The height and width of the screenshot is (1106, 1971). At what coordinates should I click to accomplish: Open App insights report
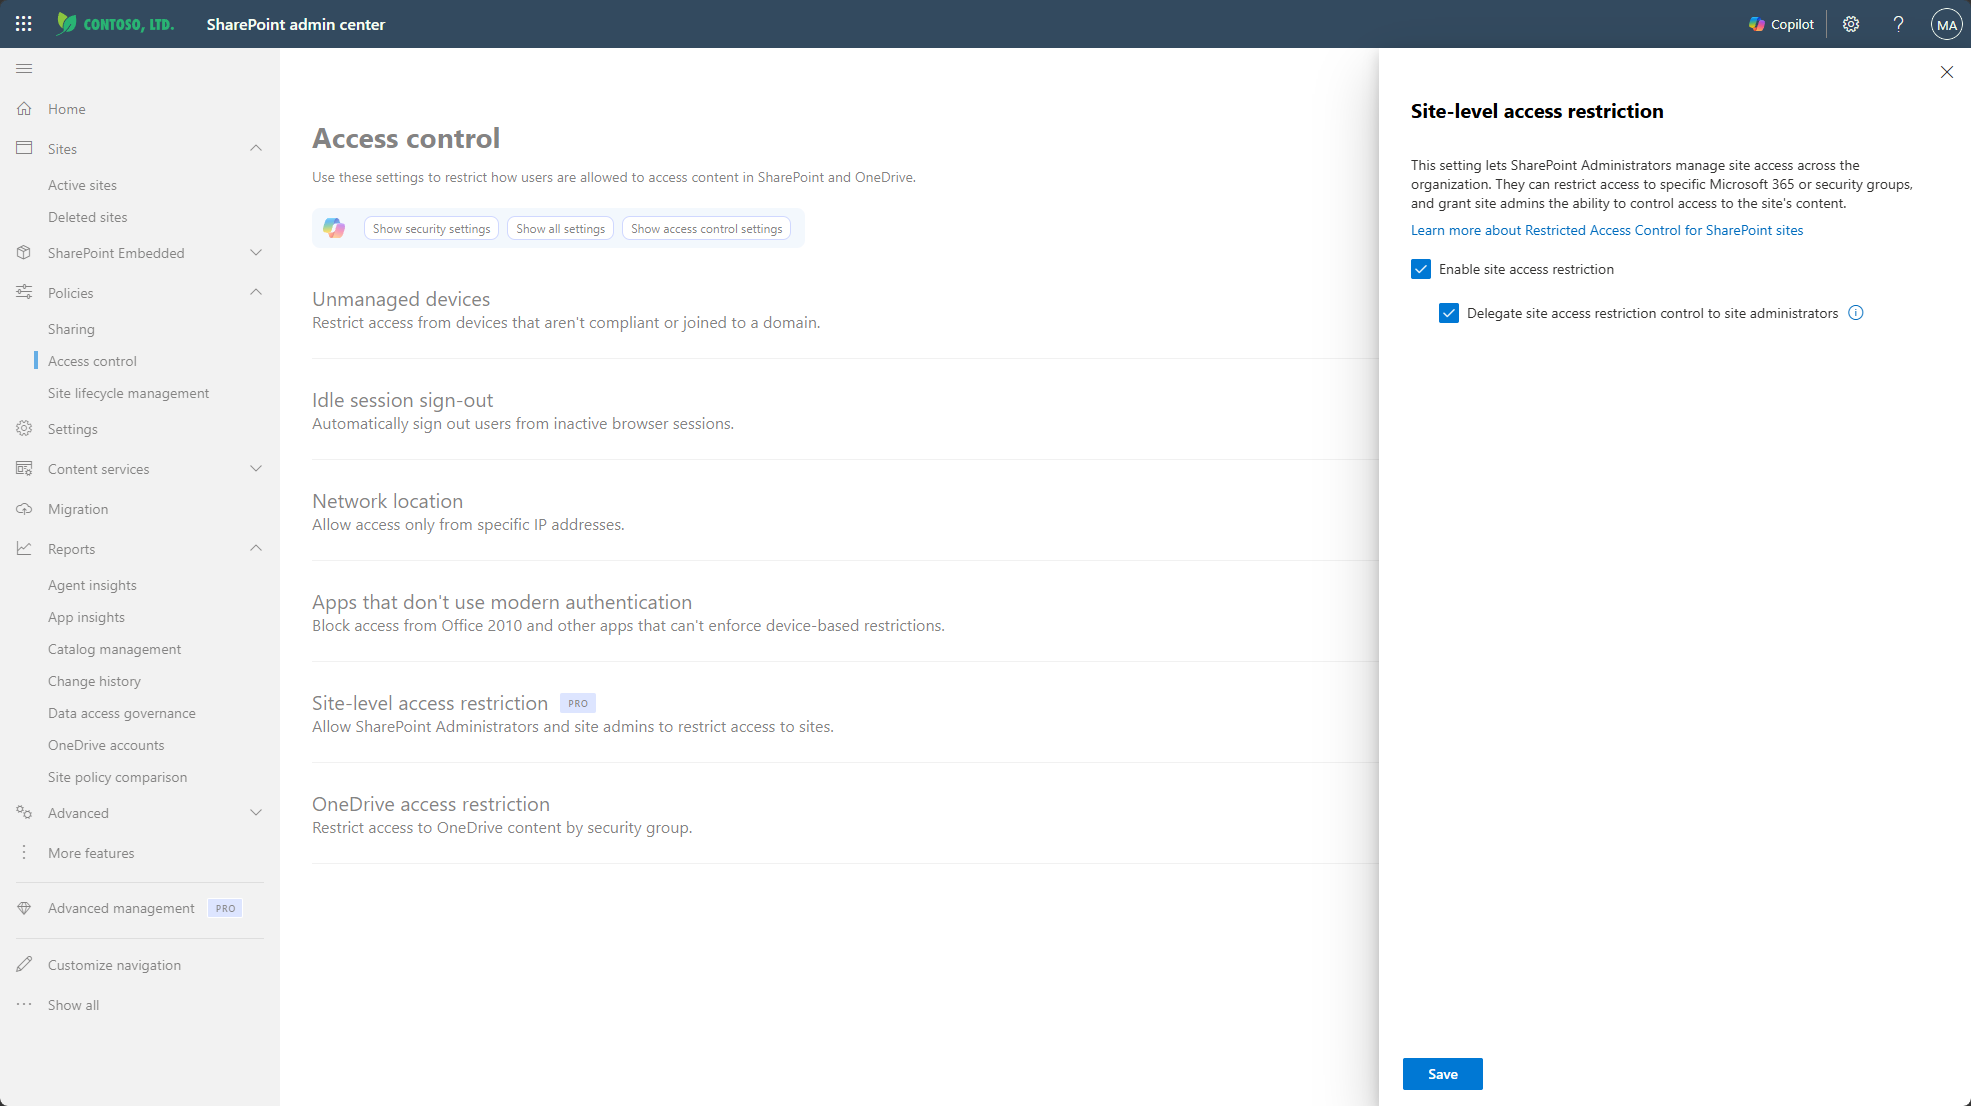click(x=86, y=617)
